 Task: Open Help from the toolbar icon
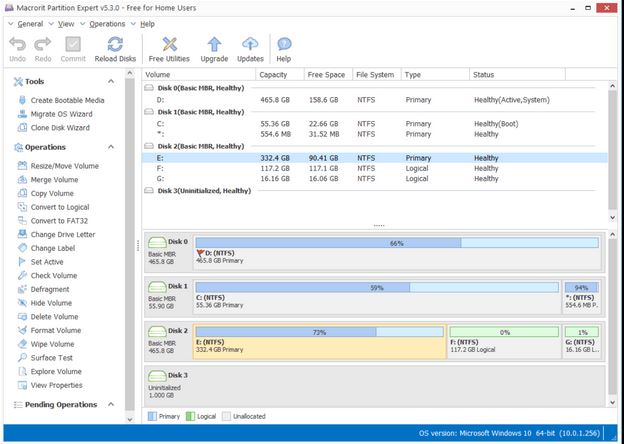[284, 44]
